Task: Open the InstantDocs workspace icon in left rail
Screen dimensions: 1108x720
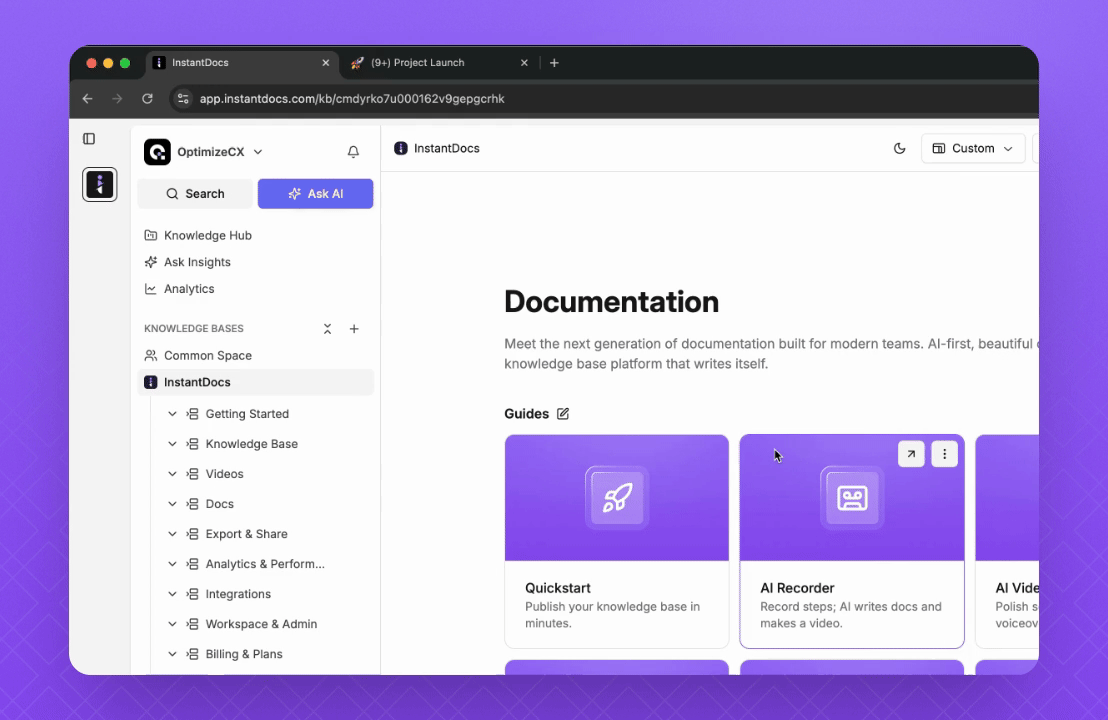Action: point(100,184)
